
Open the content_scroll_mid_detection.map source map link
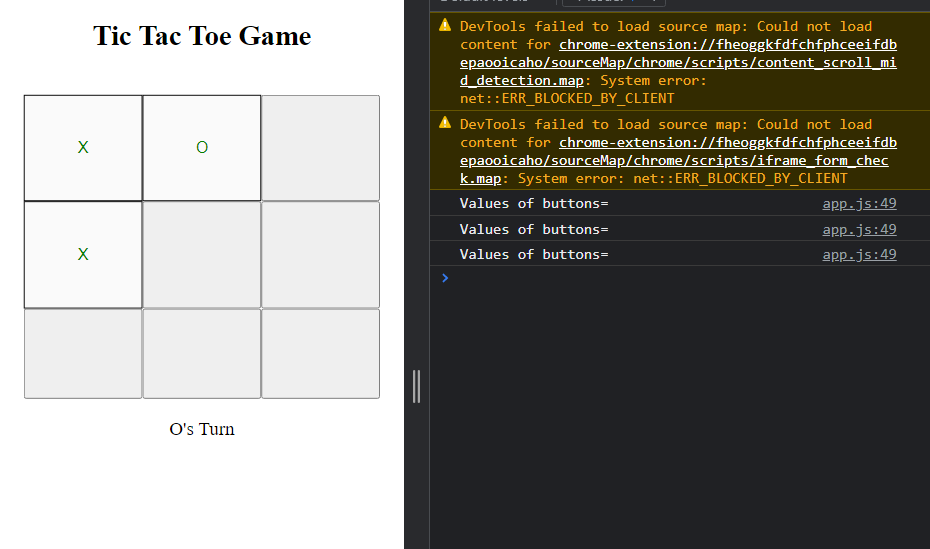(x=678, y=62)
